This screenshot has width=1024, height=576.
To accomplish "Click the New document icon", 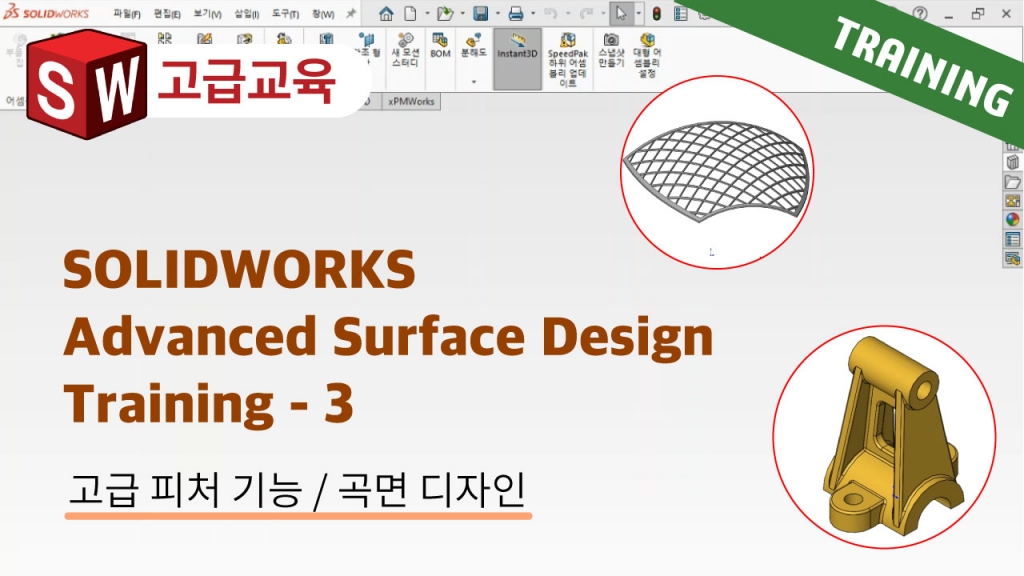I will 410,13.
